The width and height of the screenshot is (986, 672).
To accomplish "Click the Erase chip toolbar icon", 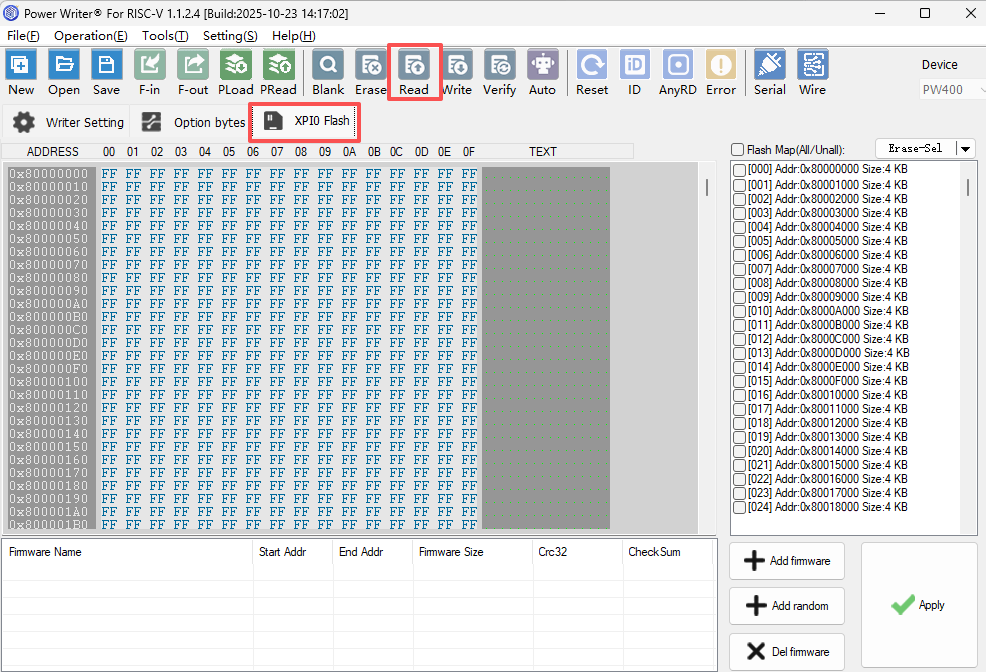I will click(370, 66).
